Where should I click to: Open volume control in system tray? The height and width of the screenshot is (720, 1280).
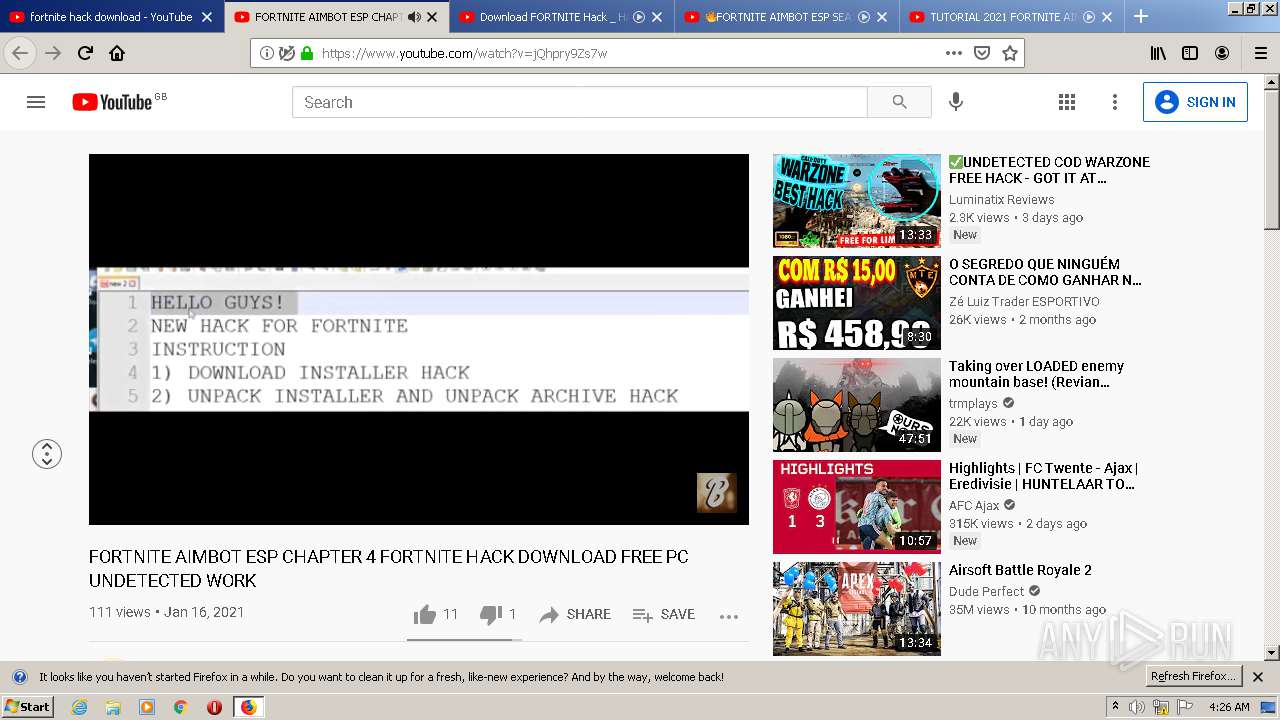1138,707
